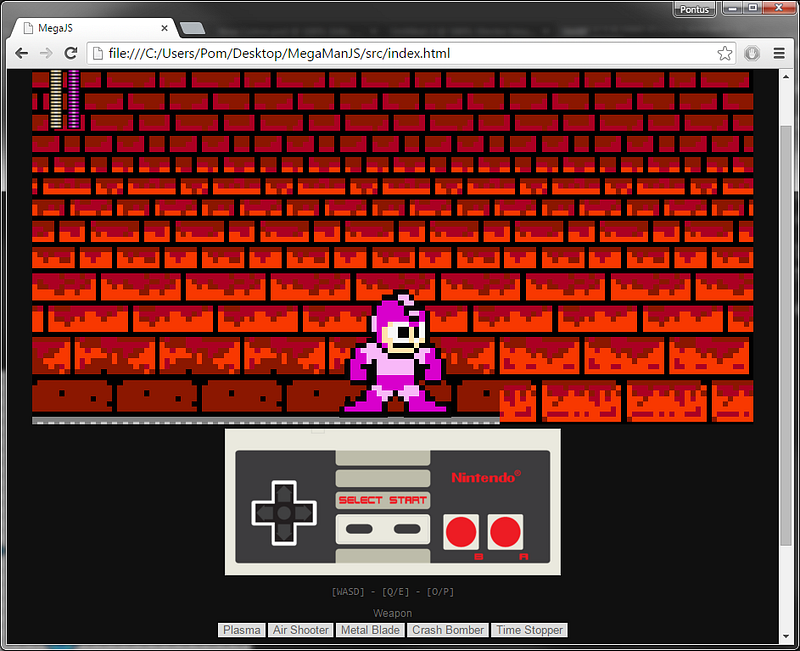Screen dimensions: 800x651
Task: Select the Time Stopper weapon
Action: [530, 630]
